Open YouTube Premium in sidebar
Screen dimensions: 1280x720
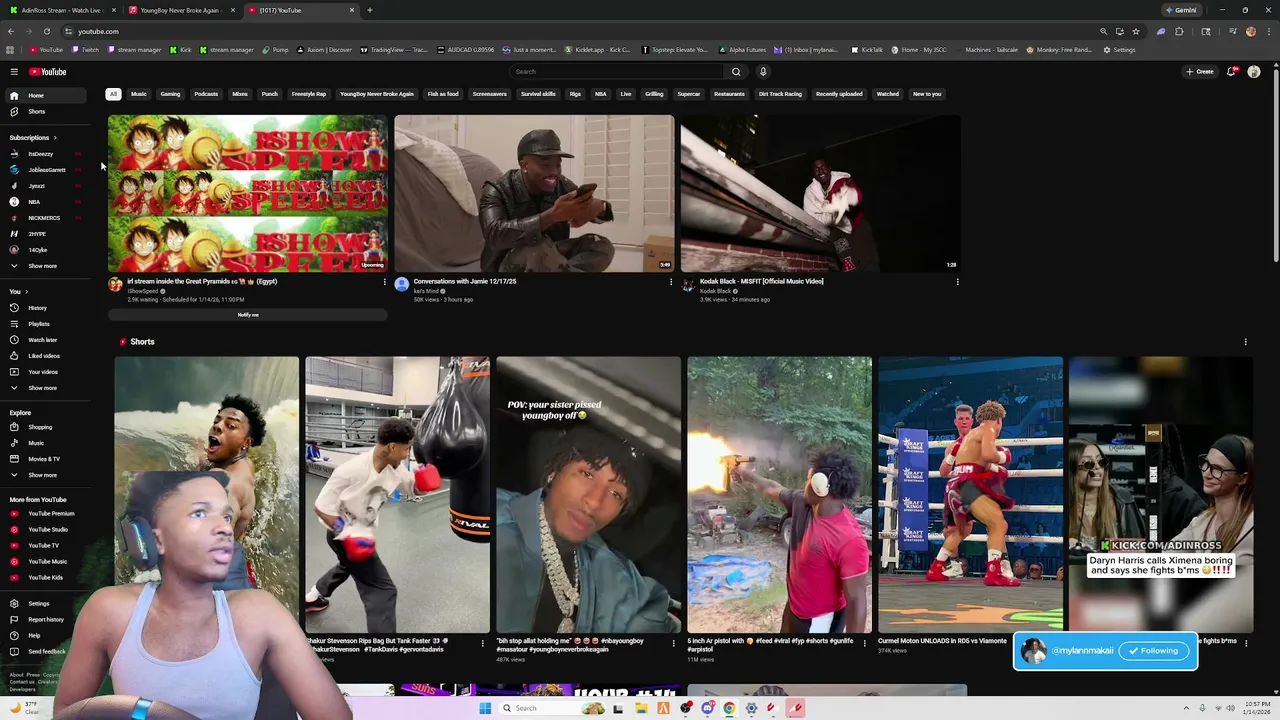click(48, 513)
